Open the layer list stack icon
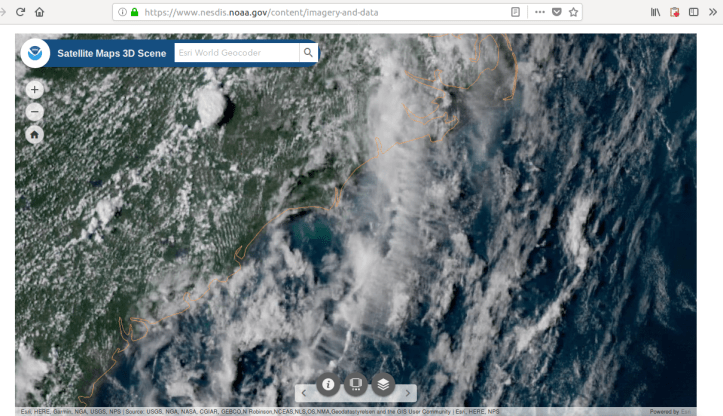This screenshot has height=416, width=723. [383, 384]
